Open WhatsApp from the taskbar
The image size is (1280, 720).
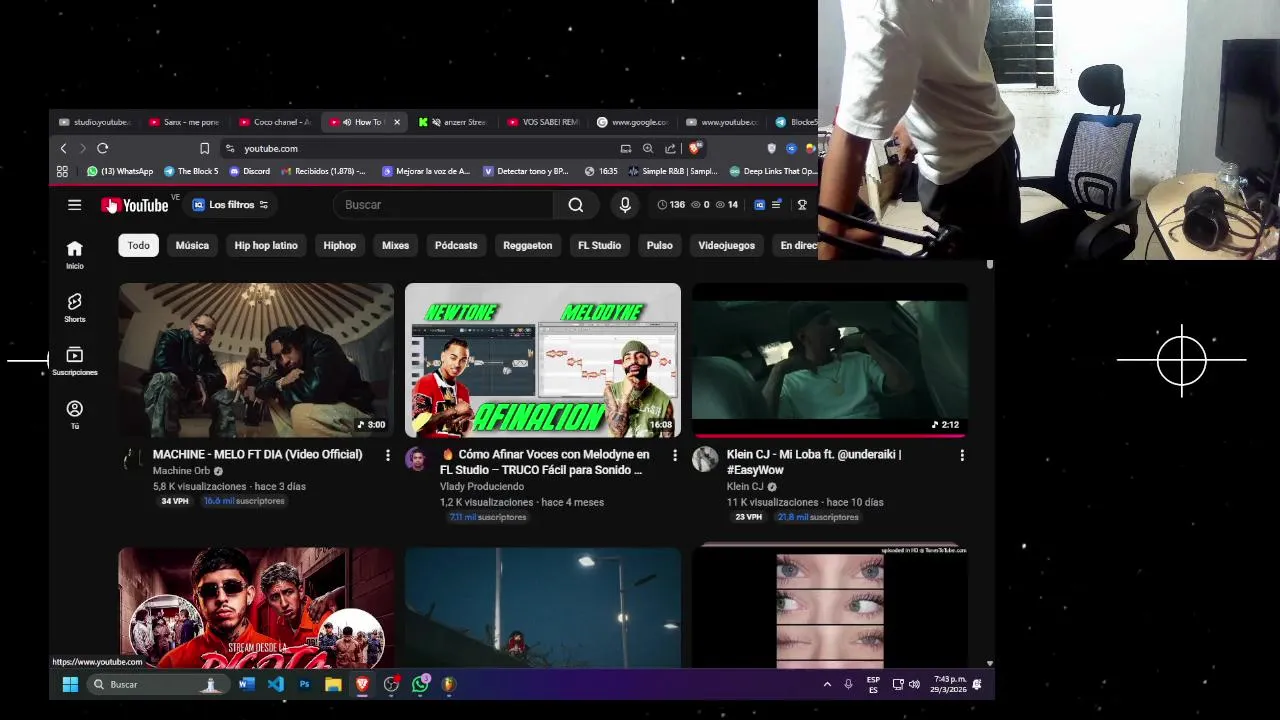pyautogui.click(x=420, y=684)
